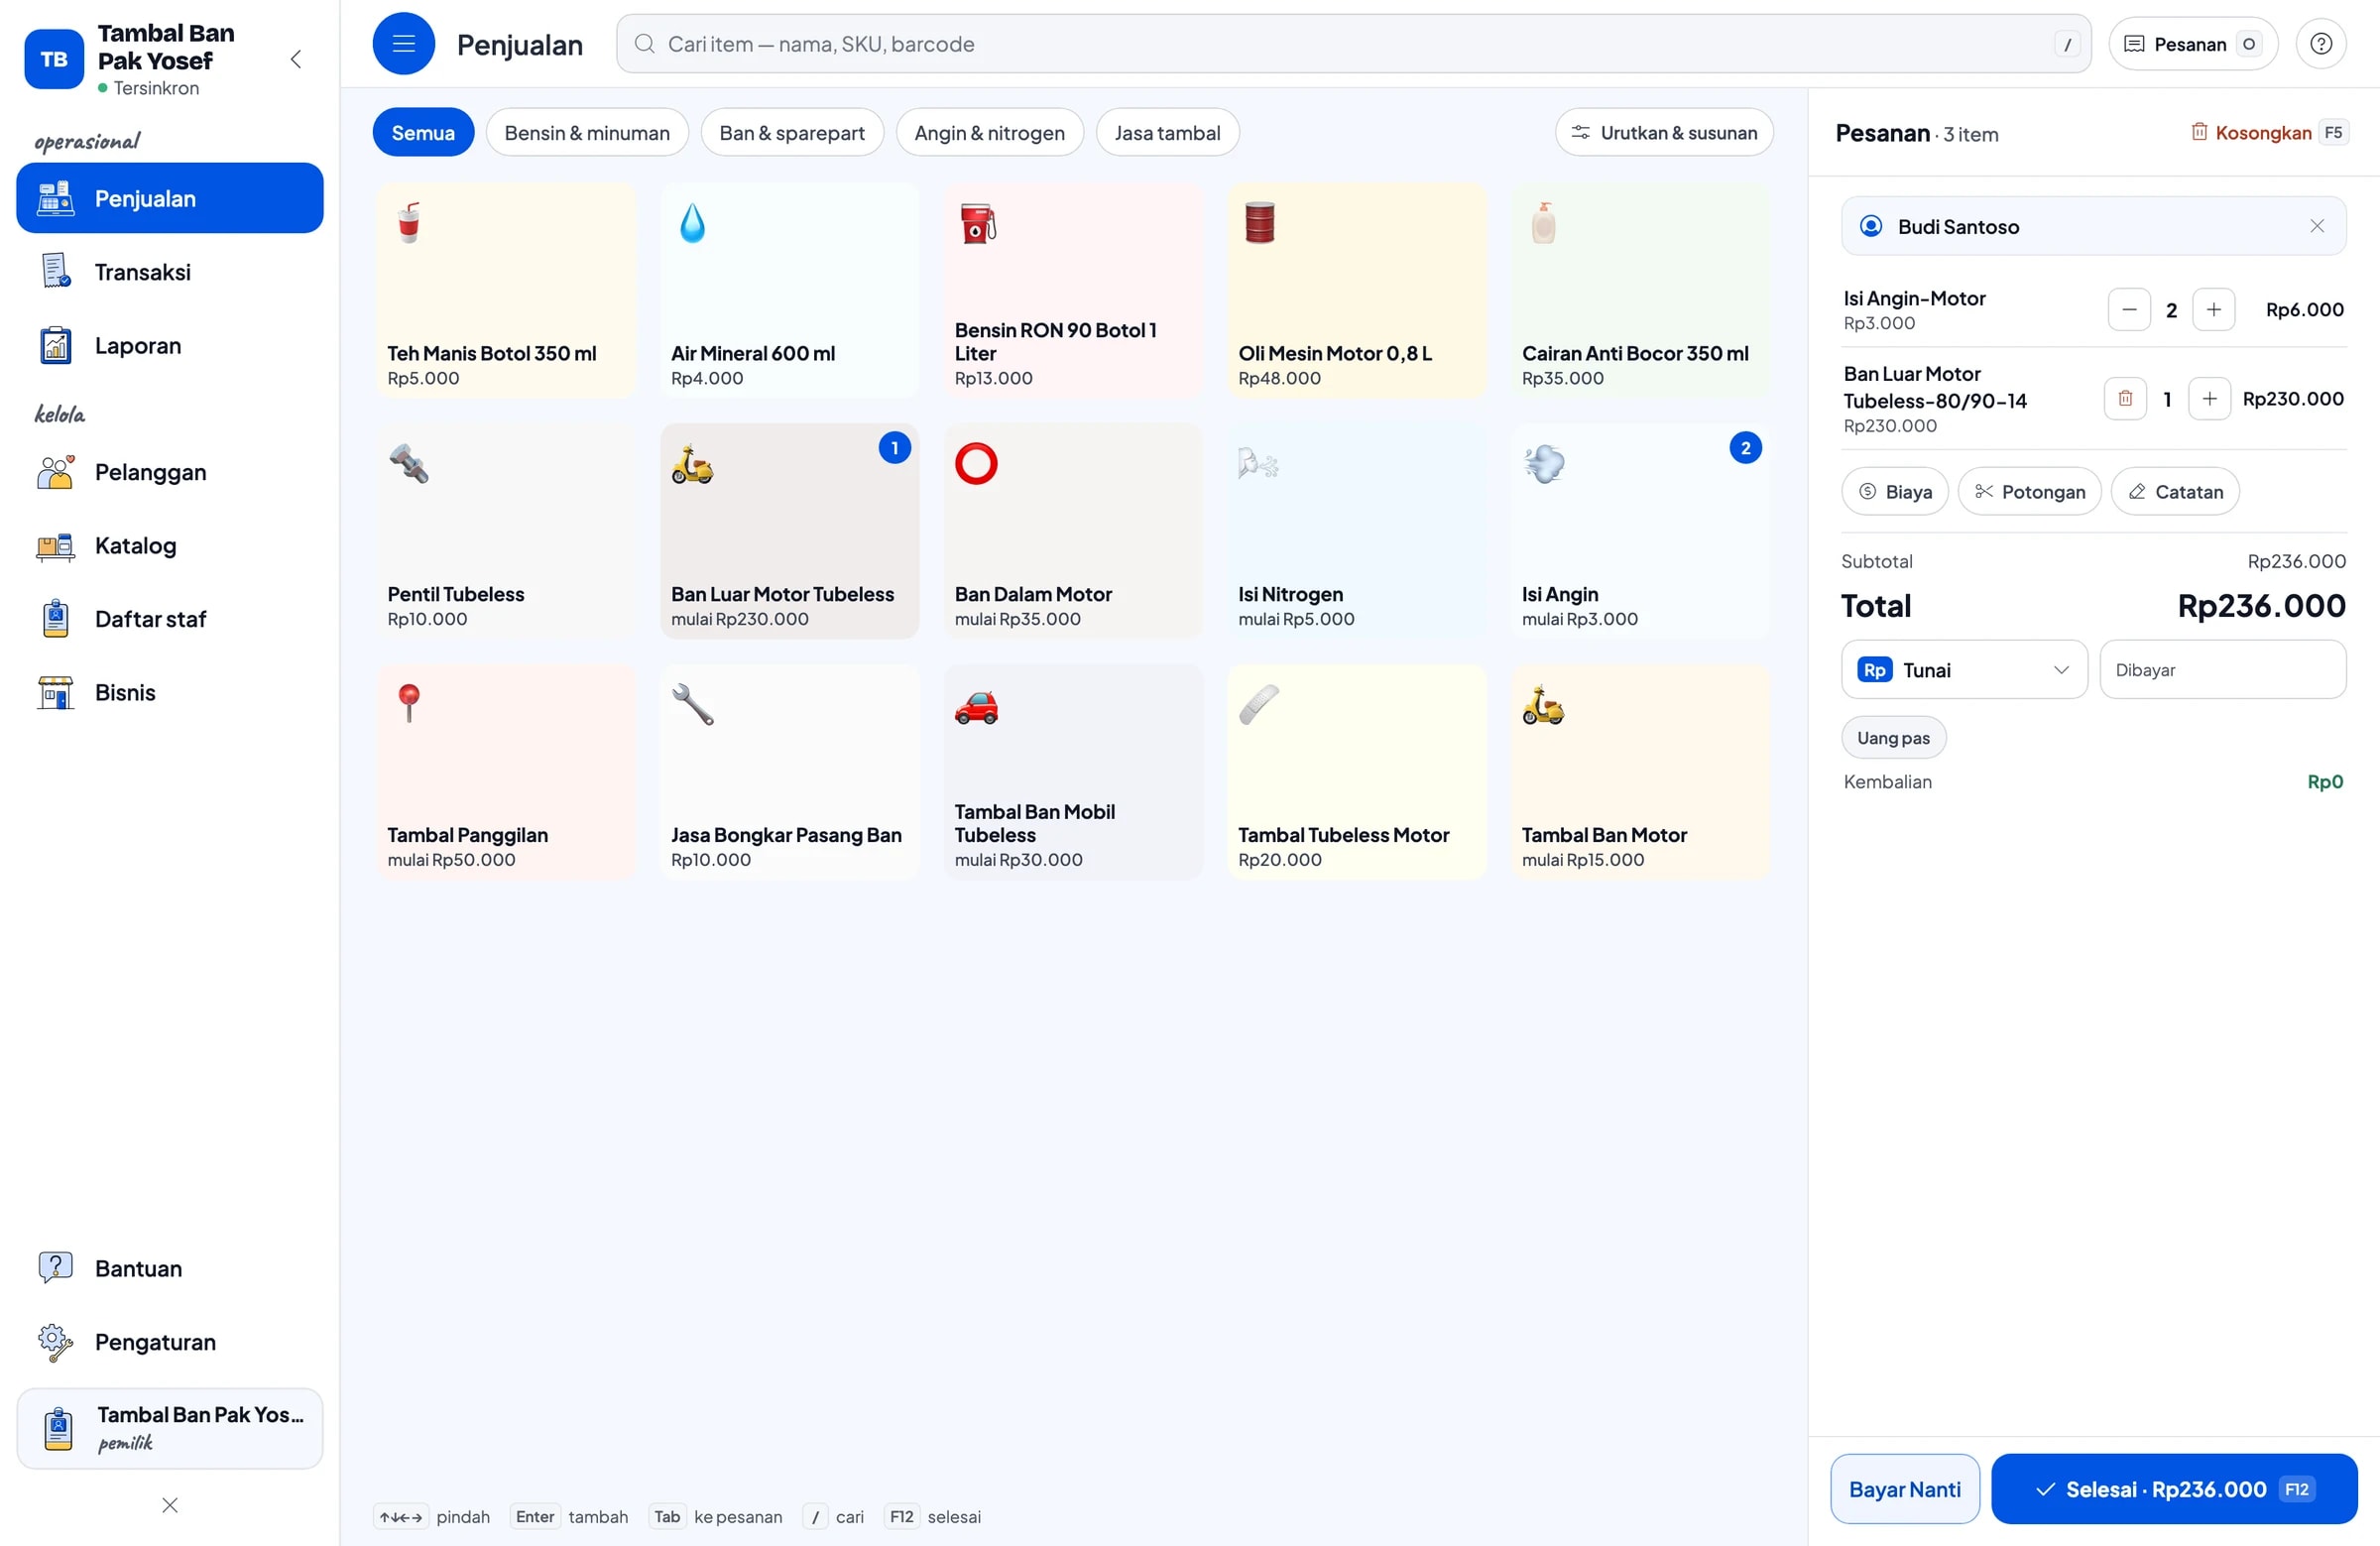Add a Biaya fee

click(x=1894, y=492)
